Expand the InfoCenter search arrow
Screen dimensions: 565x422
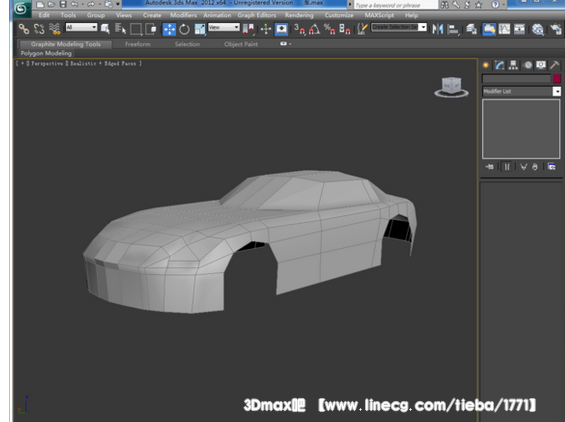[350, 5]
